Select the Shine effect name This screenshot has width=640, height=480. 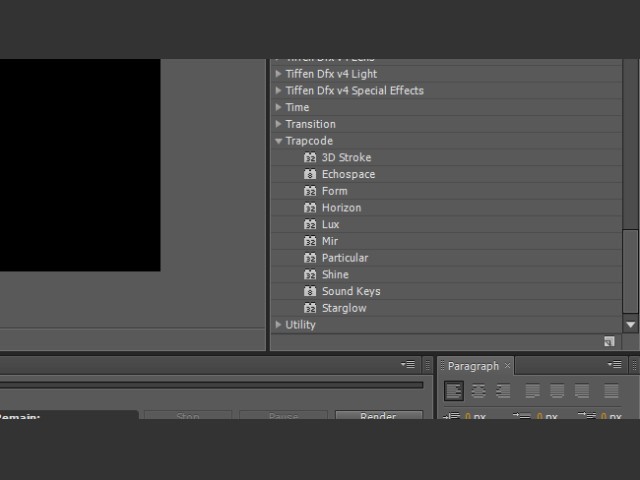335,274
